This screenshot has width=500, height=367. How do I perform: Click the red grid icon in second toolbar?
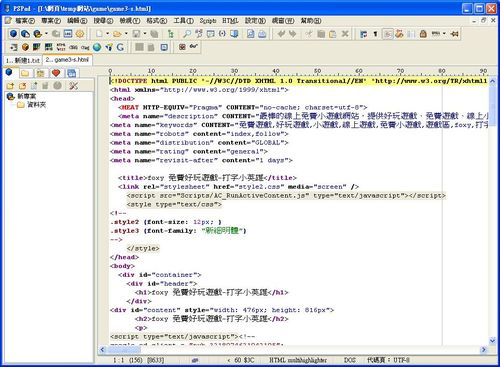tap(182, 47)
